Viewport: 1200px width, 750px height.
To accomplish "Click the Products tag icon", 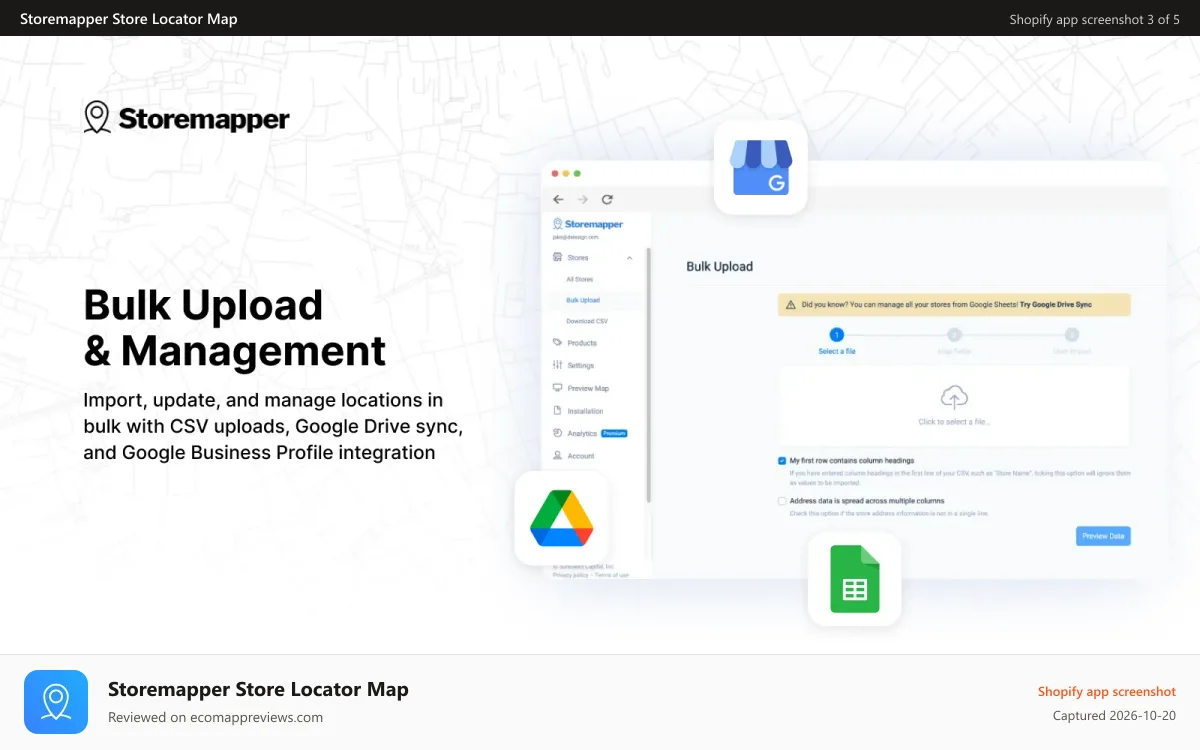I will pos(557,342).
